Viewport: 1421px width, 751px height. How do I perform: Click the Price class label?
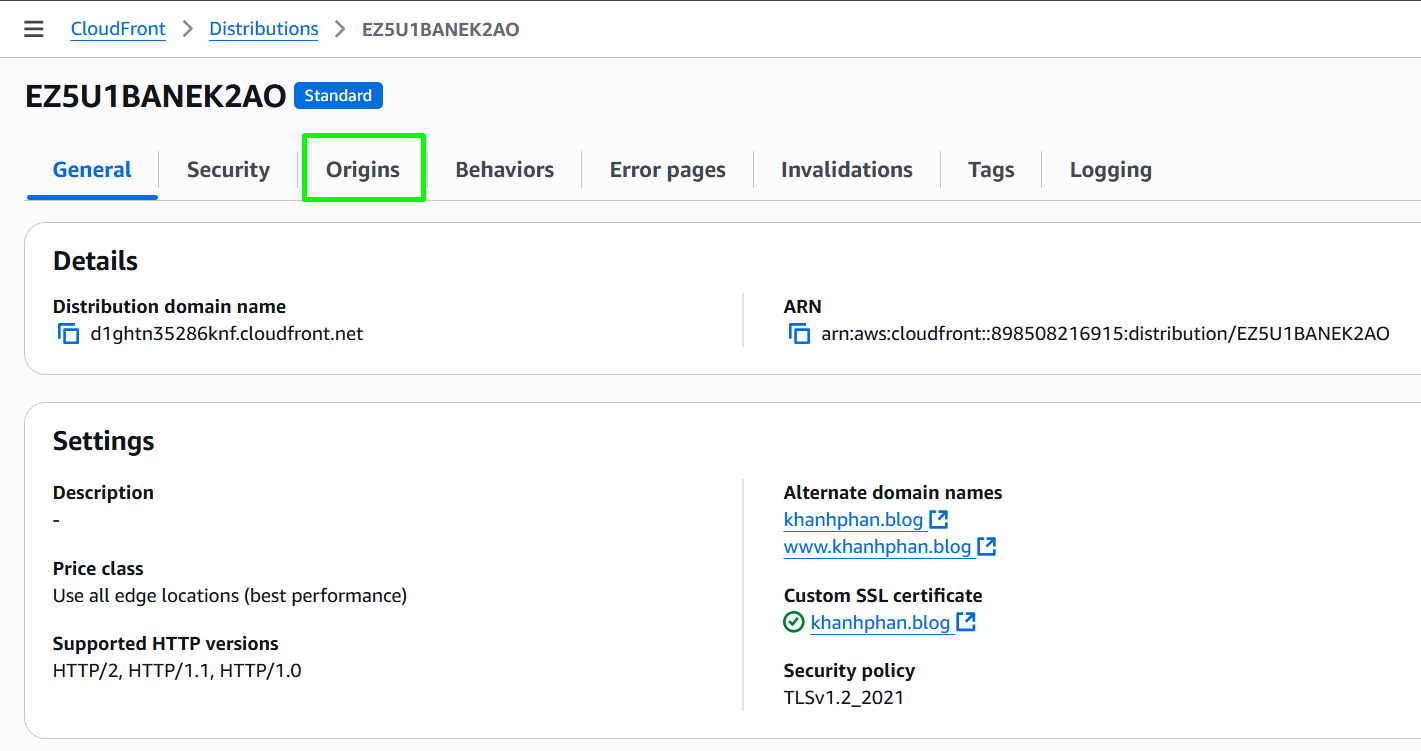pyautogui.click(x=98, y=569)
